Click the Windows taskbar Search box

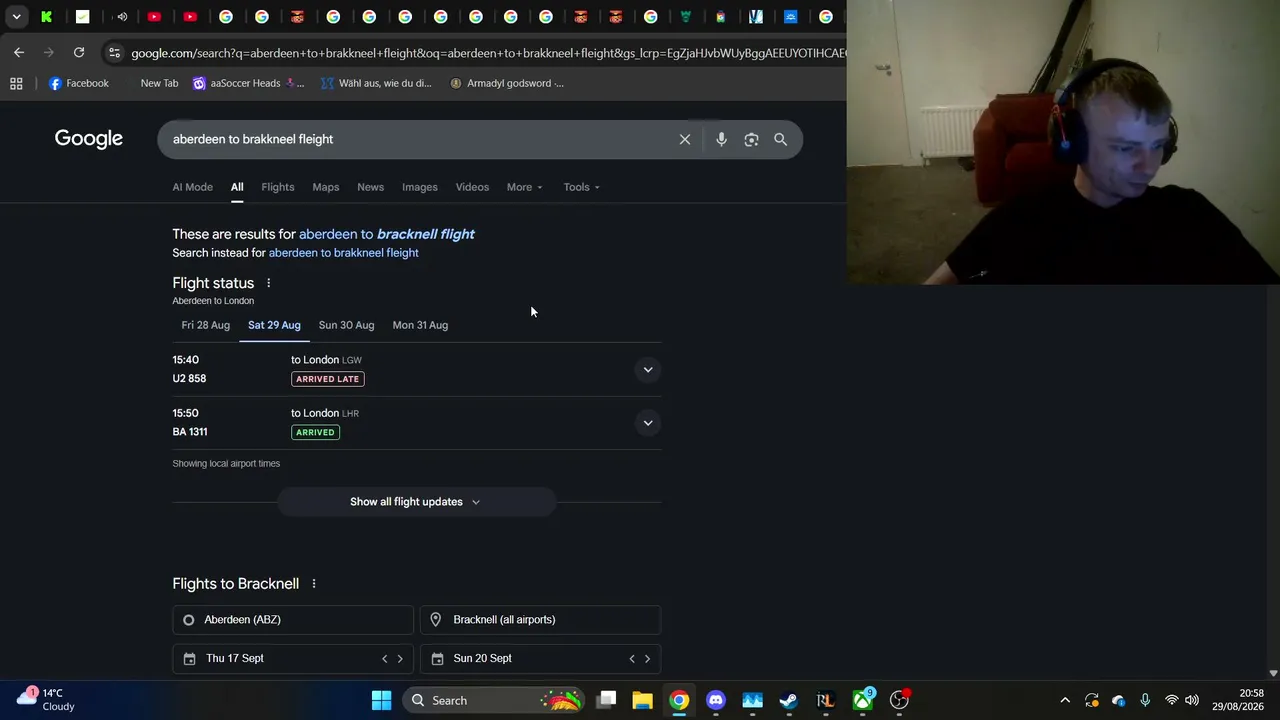(494, 700)
